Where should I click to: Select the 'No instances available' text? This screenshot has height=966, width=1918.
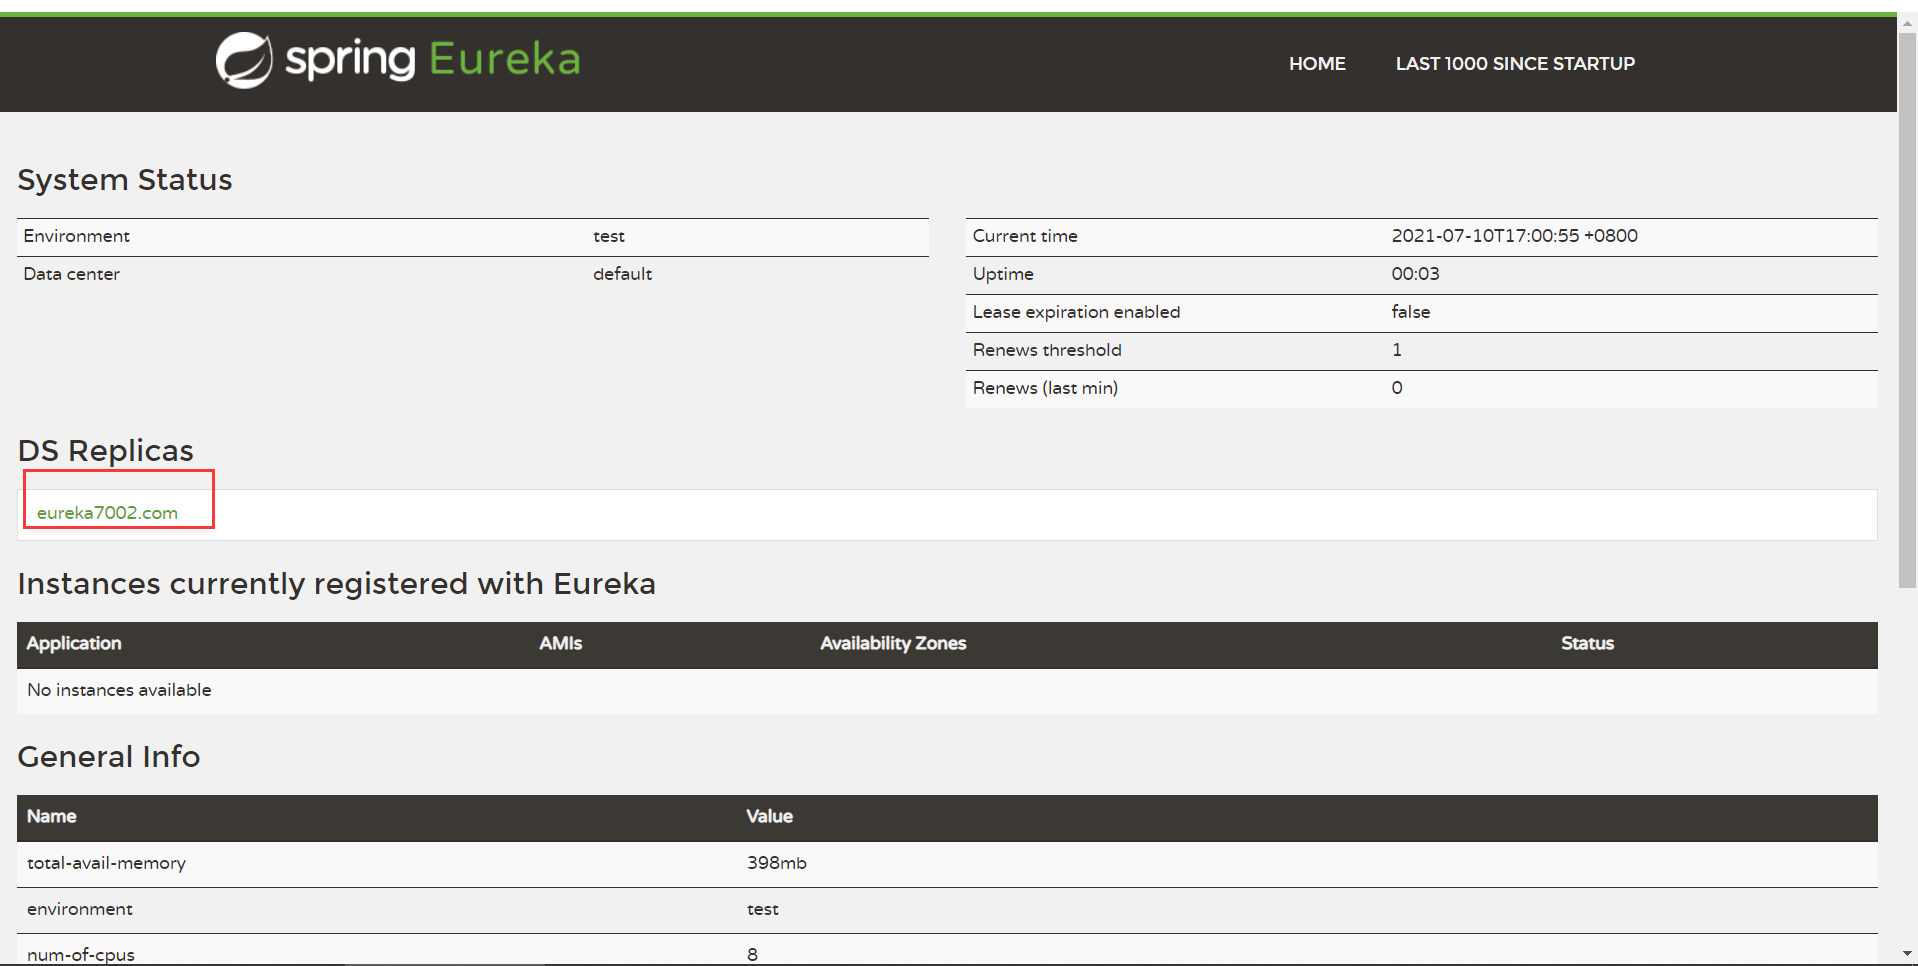(119, 690)
